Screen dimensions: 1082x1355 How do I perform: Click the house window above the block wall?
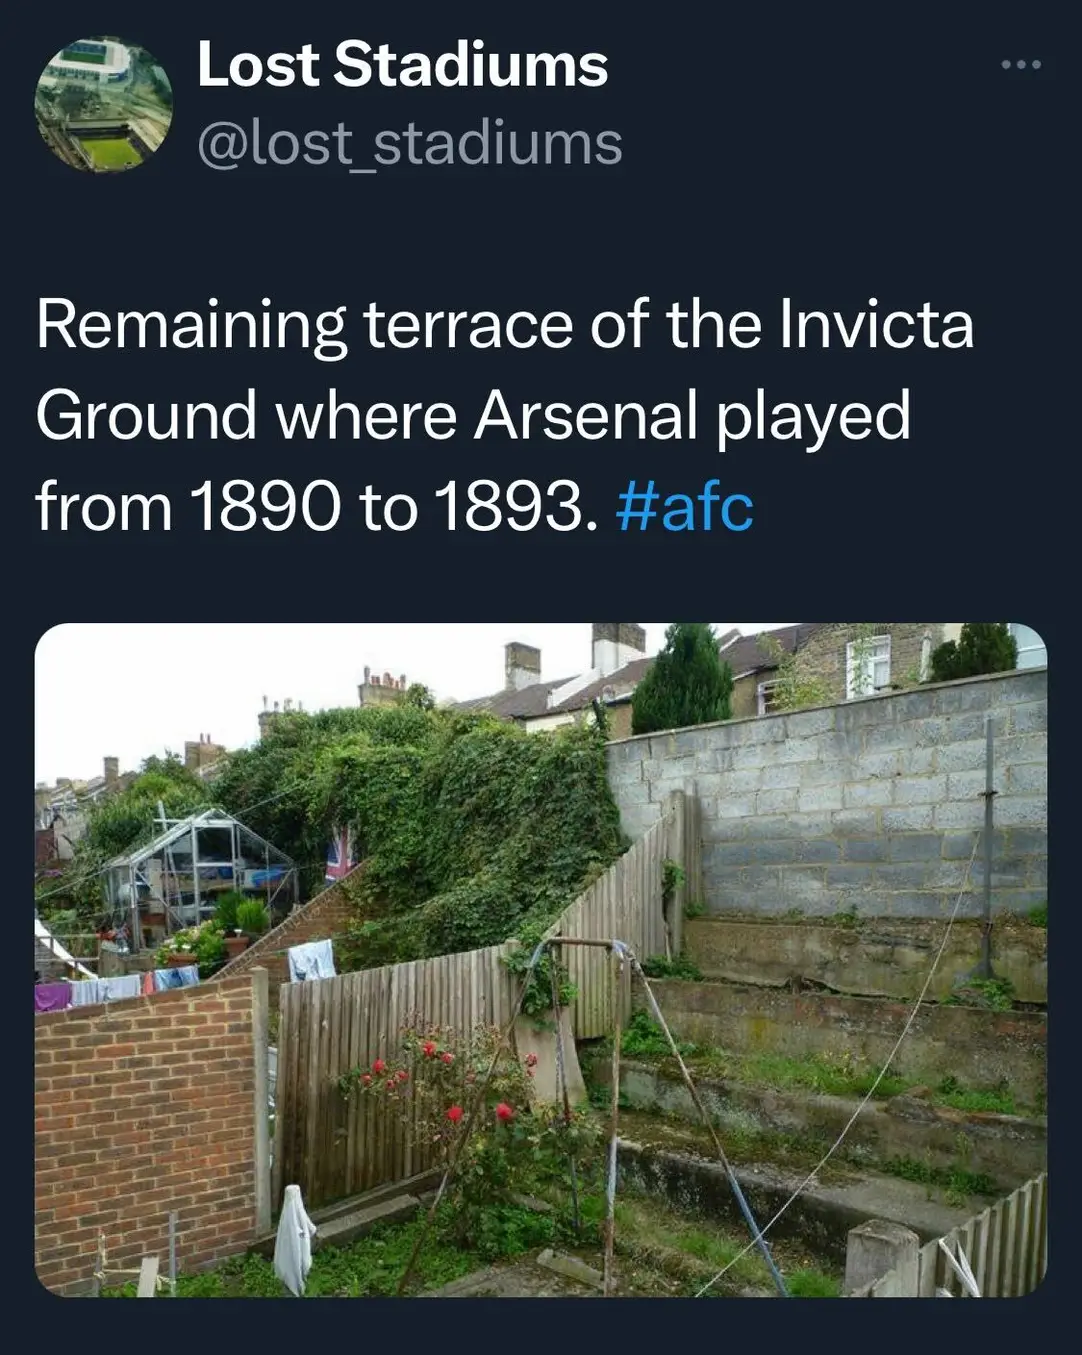868,665
